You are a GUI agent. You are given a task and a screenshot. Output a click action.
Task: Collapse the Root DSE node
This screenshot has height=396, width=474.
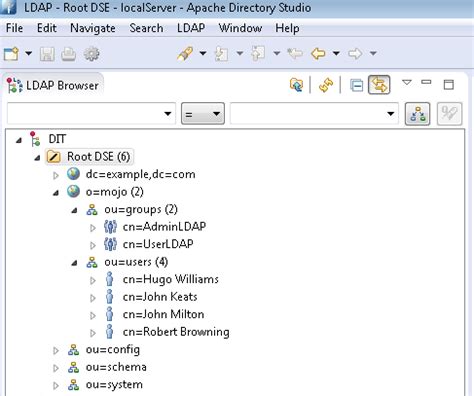(37, 158)
